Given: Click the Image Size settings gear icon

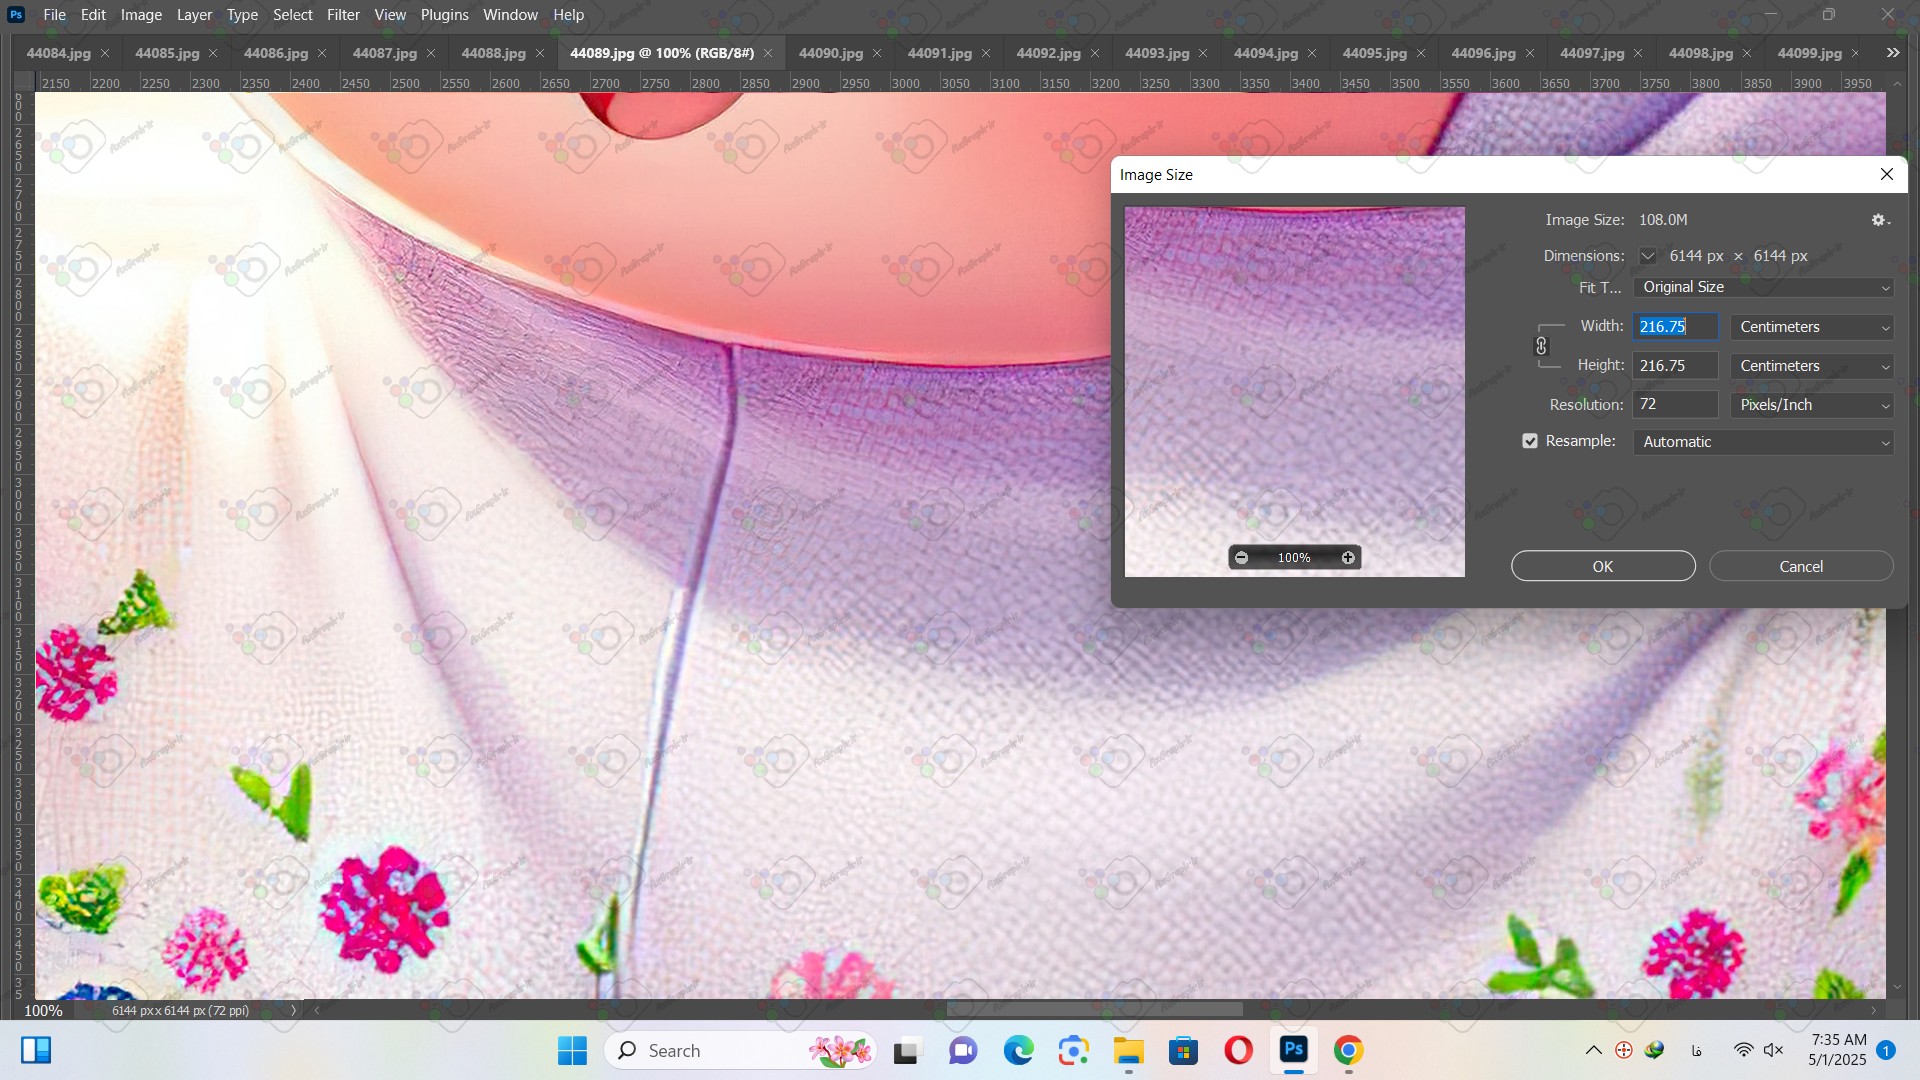Looking at the screenshot, I should (x=1879, y=220).
